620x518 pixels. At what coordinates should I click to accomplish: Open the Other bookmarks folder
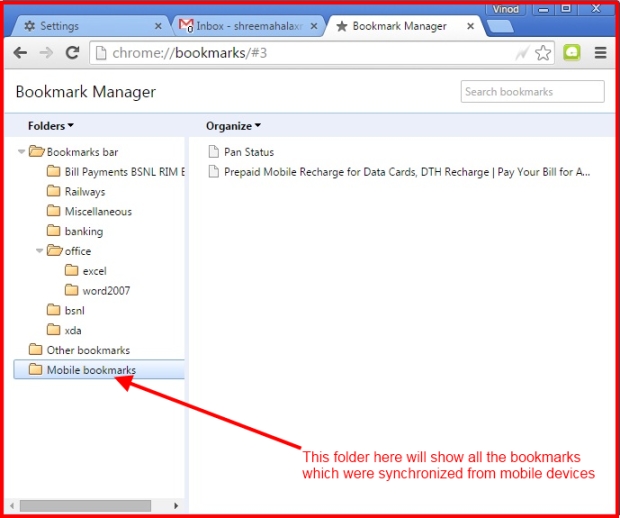(88, 350)
